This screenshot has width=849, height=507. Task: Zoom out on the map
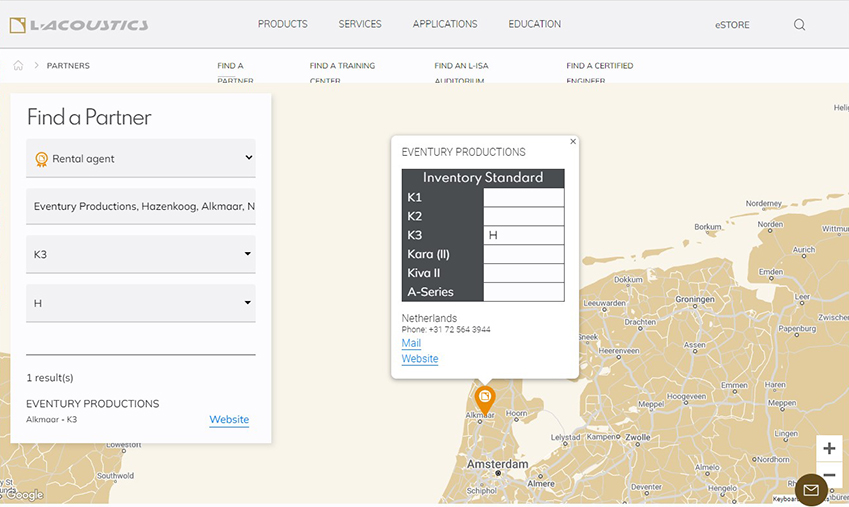[829, 475]
